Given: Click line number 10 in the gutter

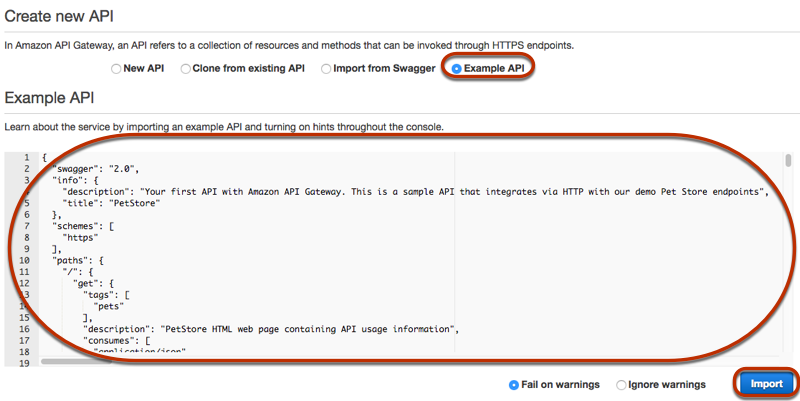Looking at the screenshot, I should click(x=24, y=260).
